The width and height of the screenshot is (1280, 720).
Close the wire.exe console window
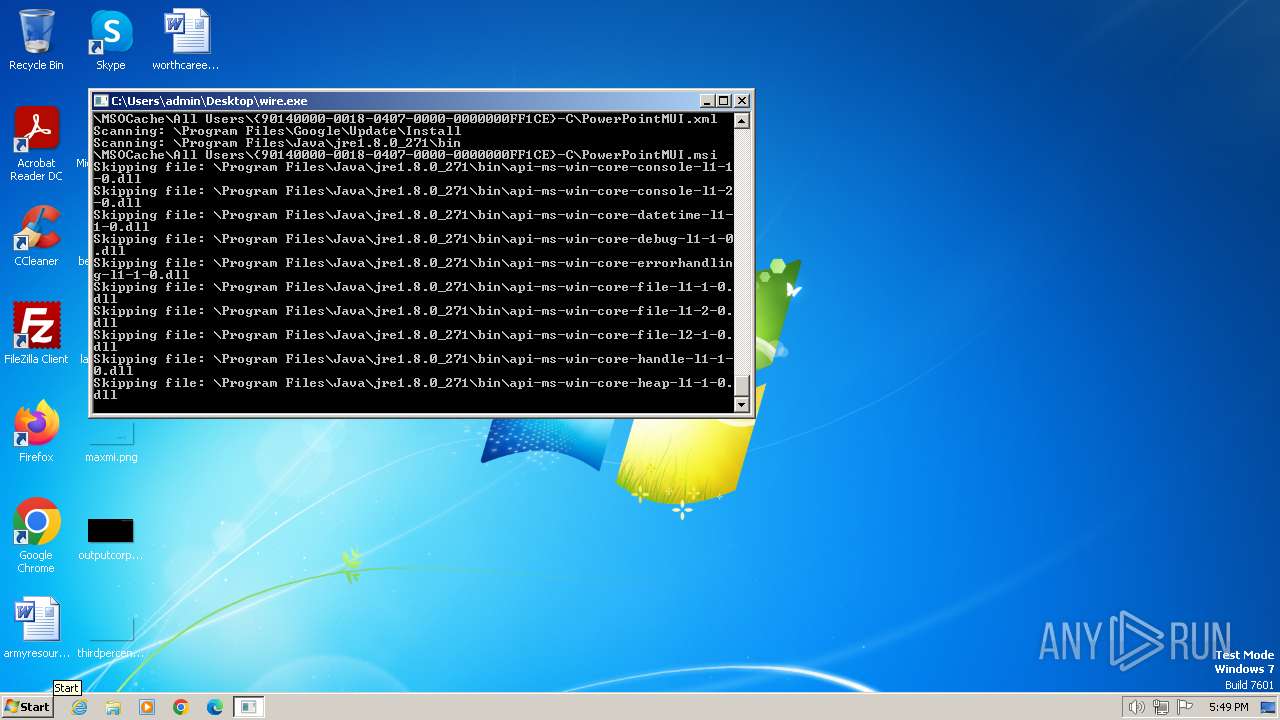[742, 101]
